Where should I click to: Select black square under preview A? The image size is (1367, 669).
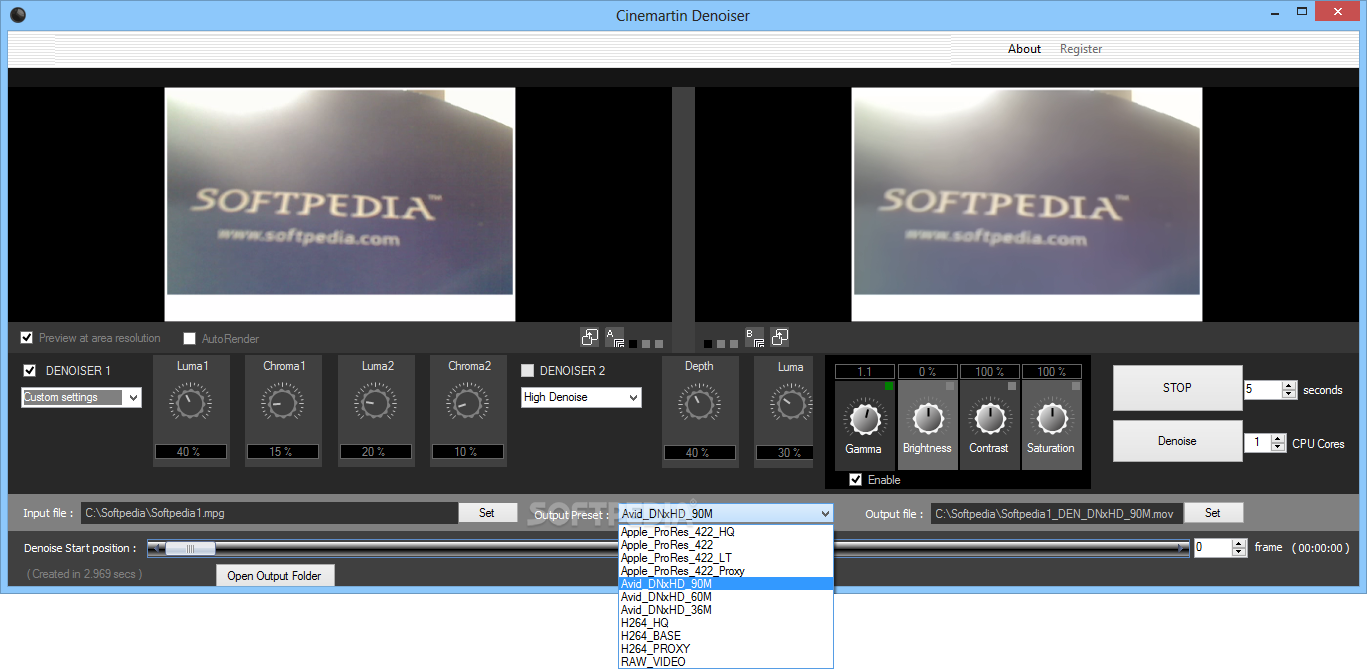[633, 344]
